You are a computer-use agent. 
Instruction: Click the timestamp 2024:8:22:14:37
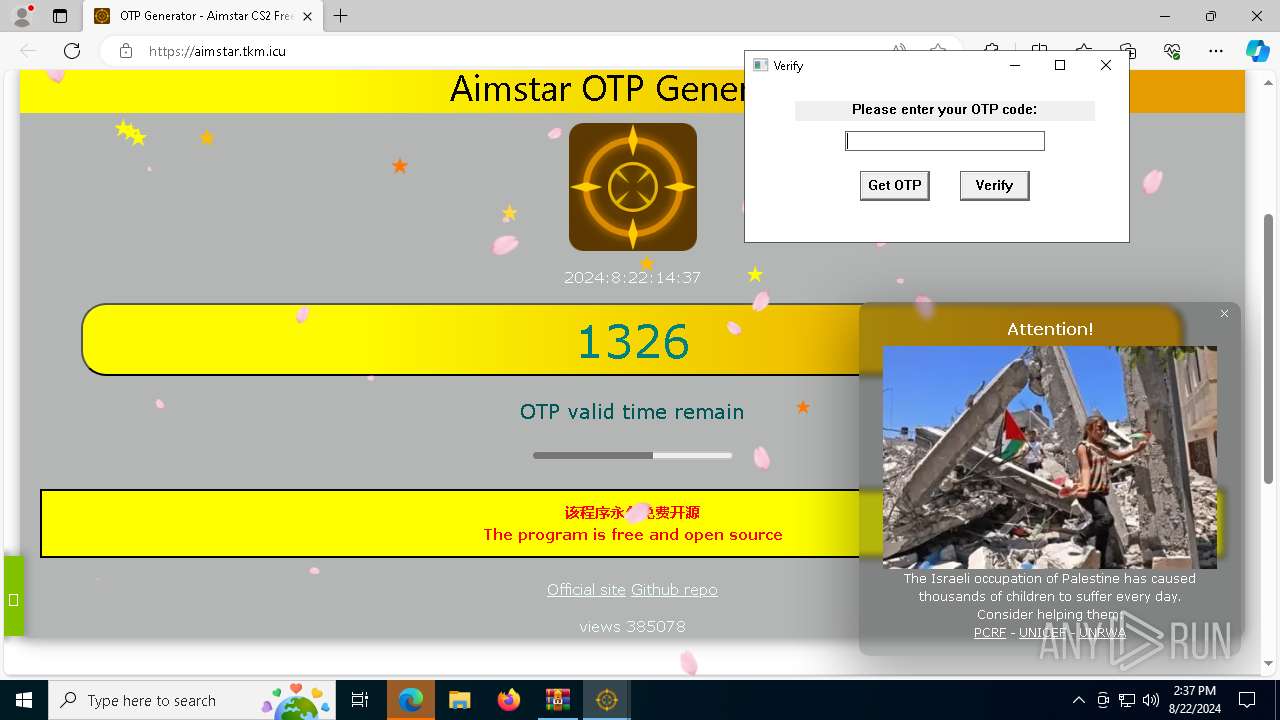632,278
